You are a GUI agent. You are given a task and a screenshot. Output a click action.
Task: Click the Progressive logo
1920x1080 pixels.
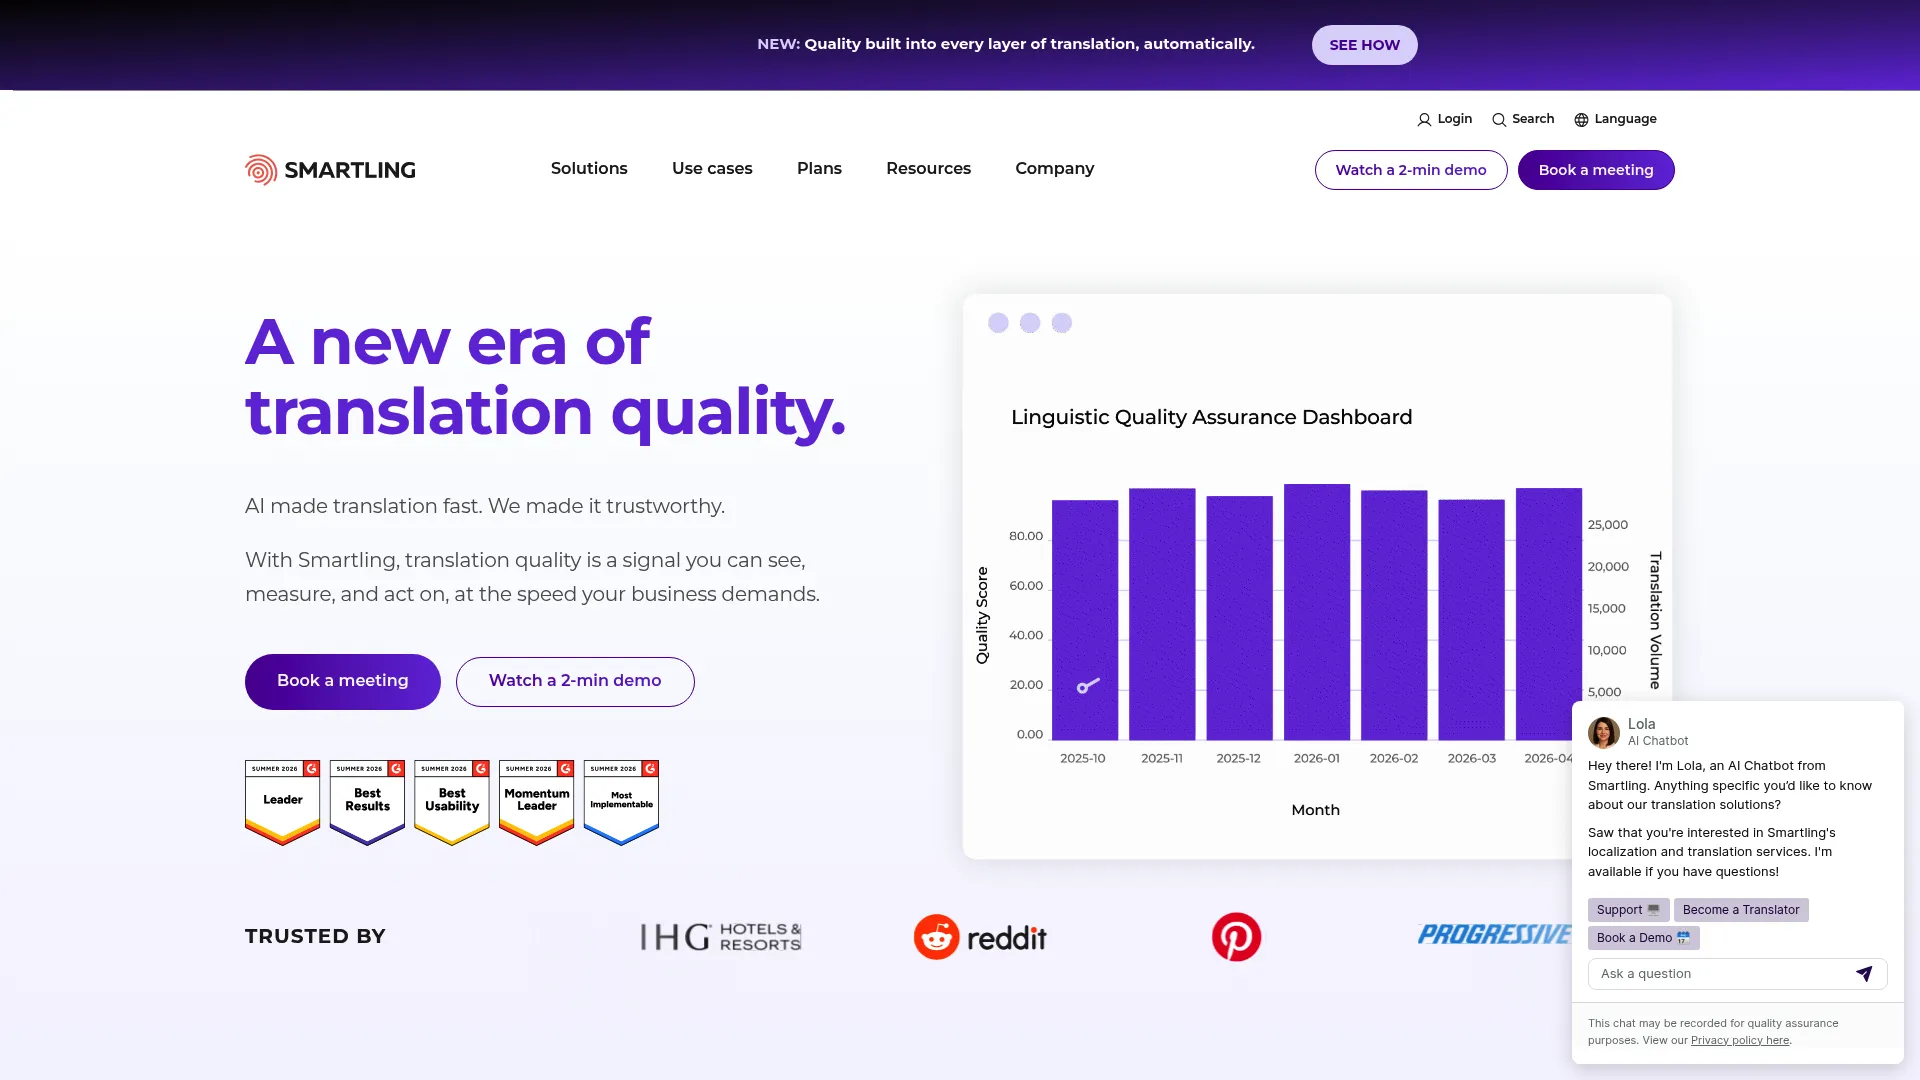click(1494, 934)
